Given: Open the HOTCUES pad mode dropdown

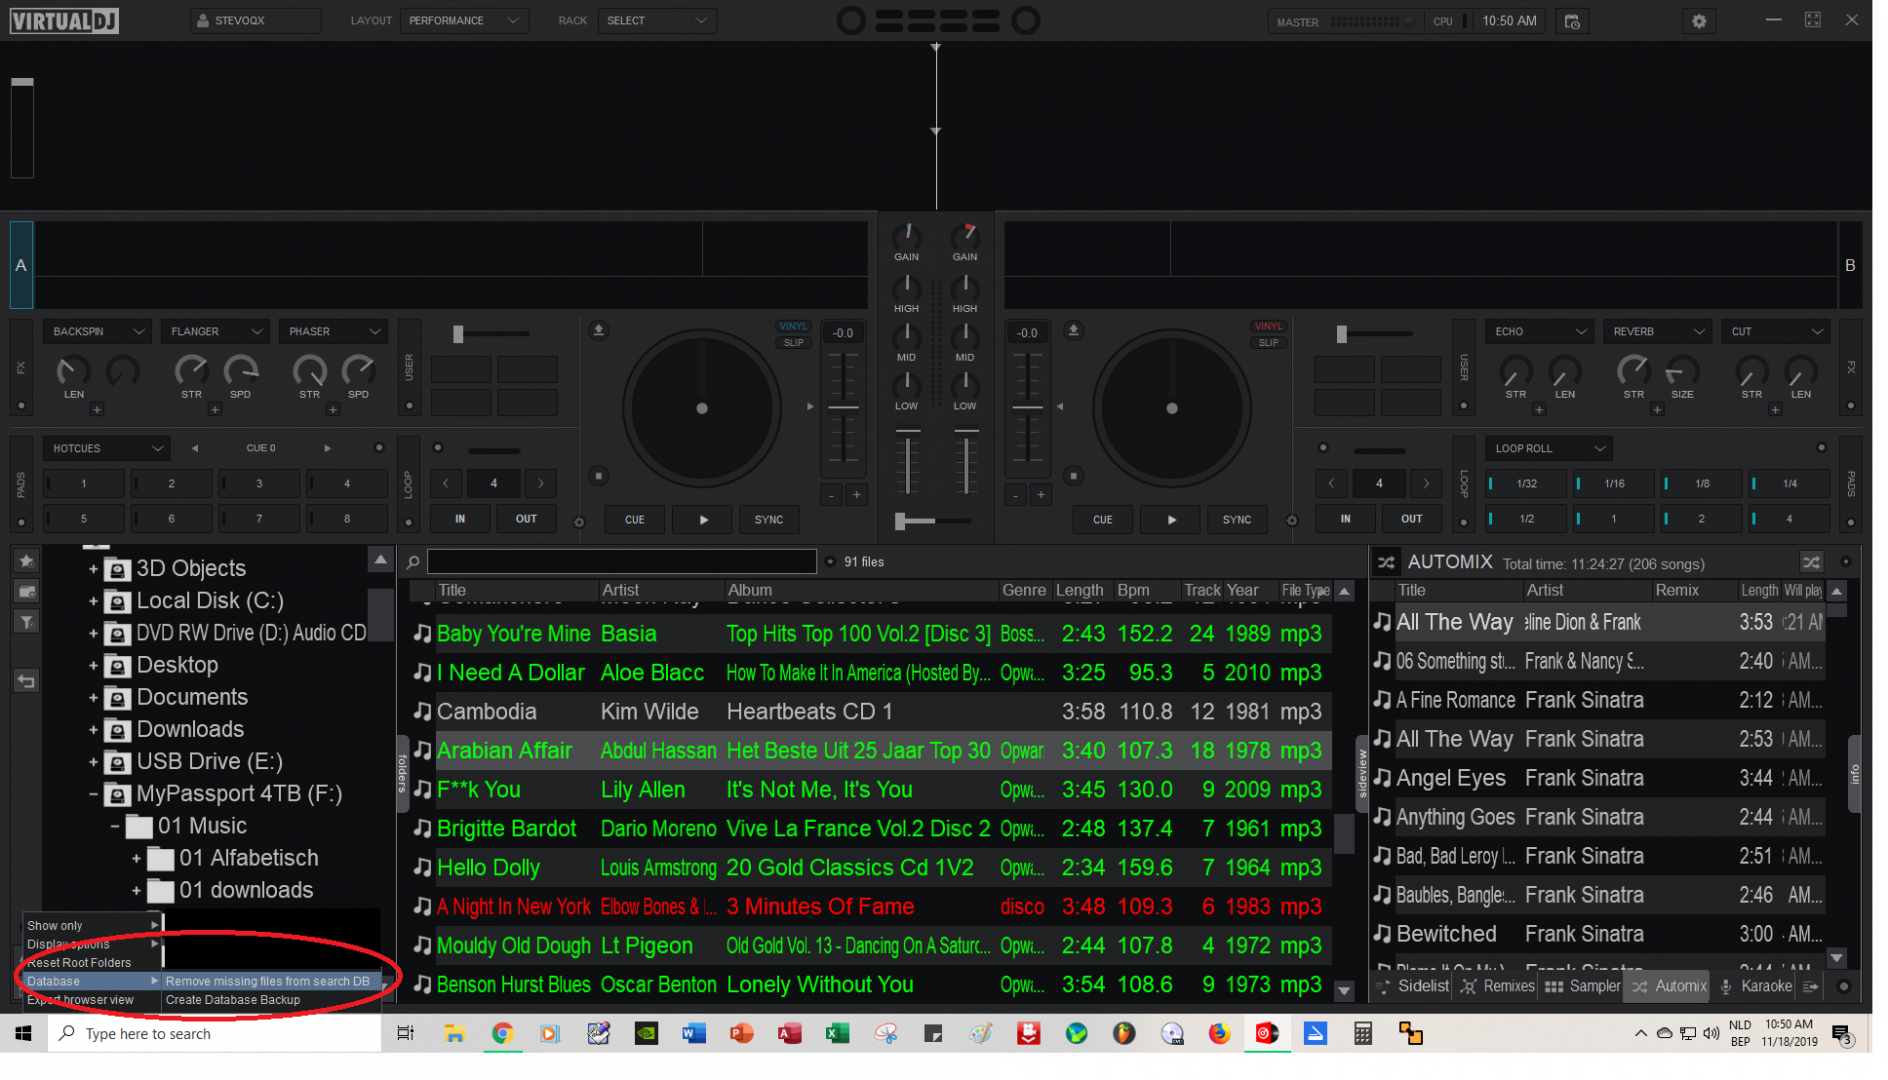Looking at the screenshot, I should 106,448.
